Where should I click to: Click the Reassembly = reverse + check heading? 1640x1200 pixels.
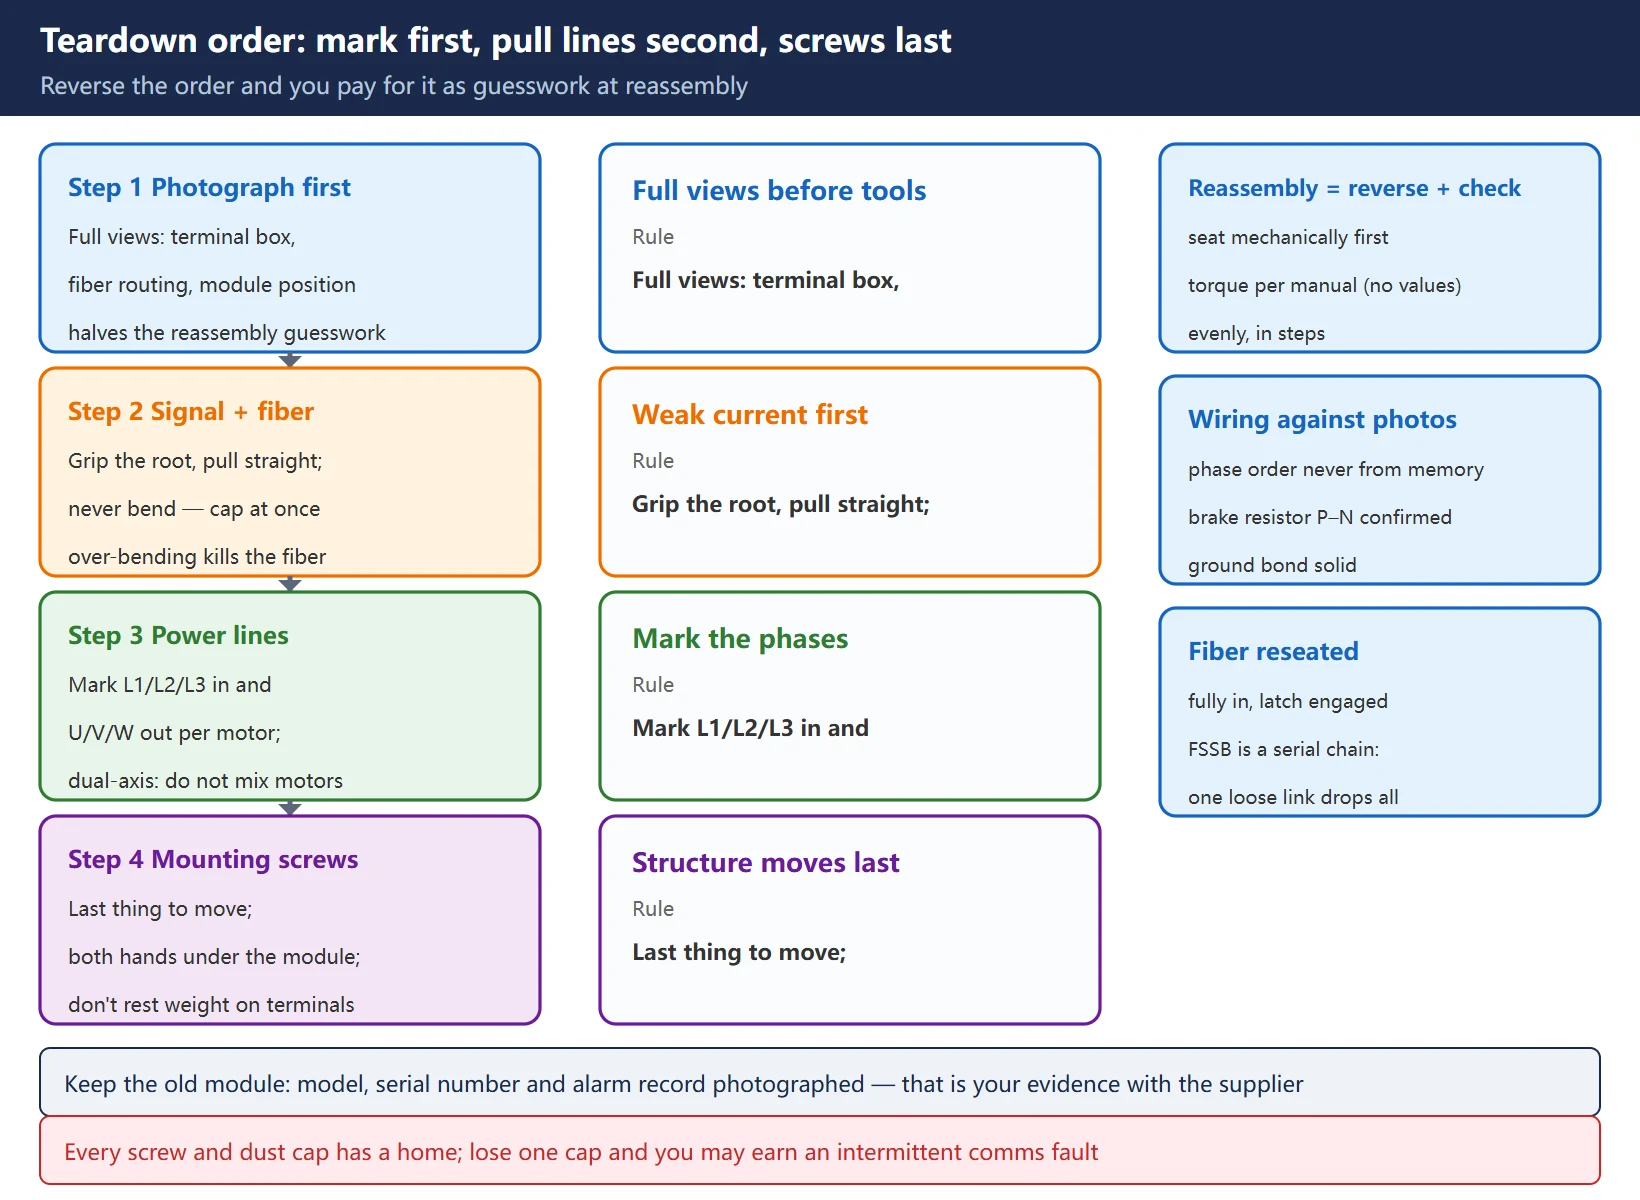point(1354,188)
